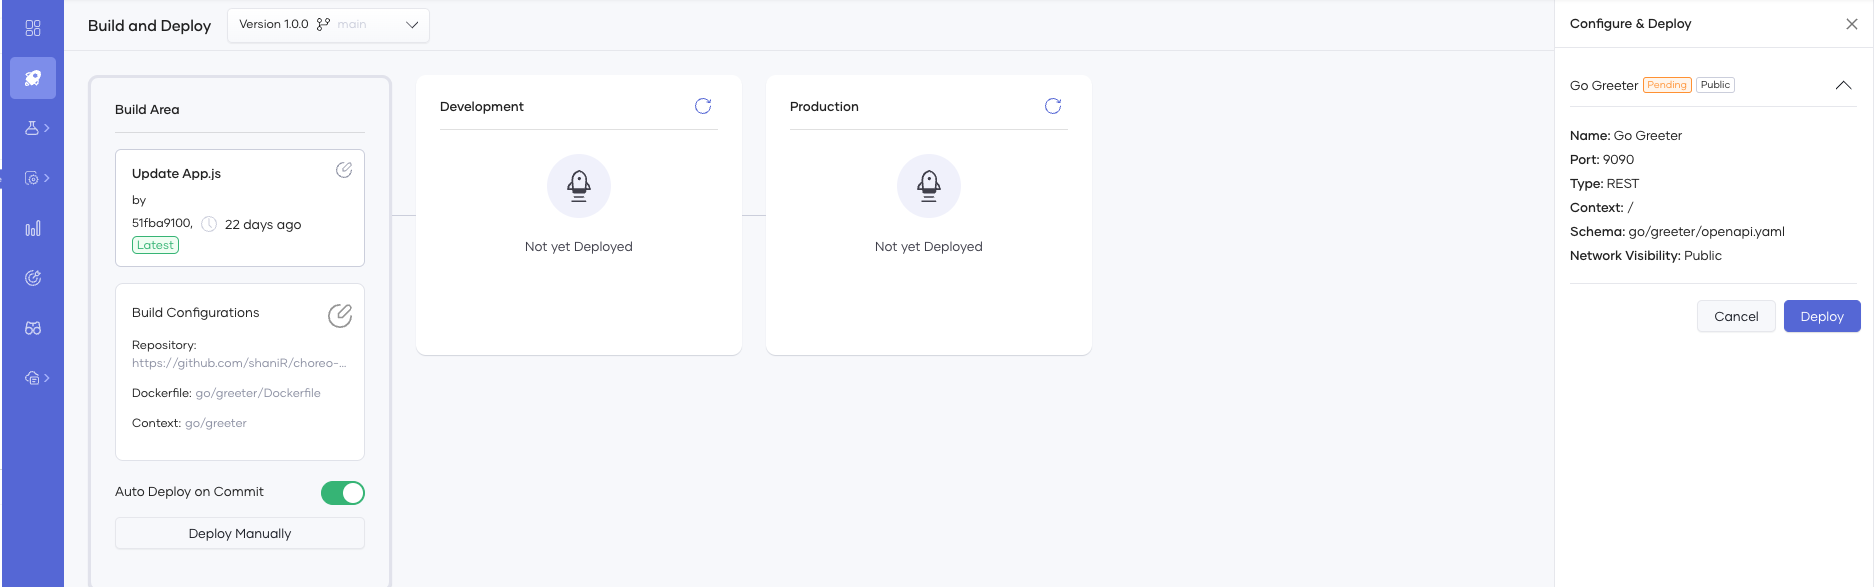
Task: Close the Configure & Deploy panel
Action: [x=1852, y=24]
